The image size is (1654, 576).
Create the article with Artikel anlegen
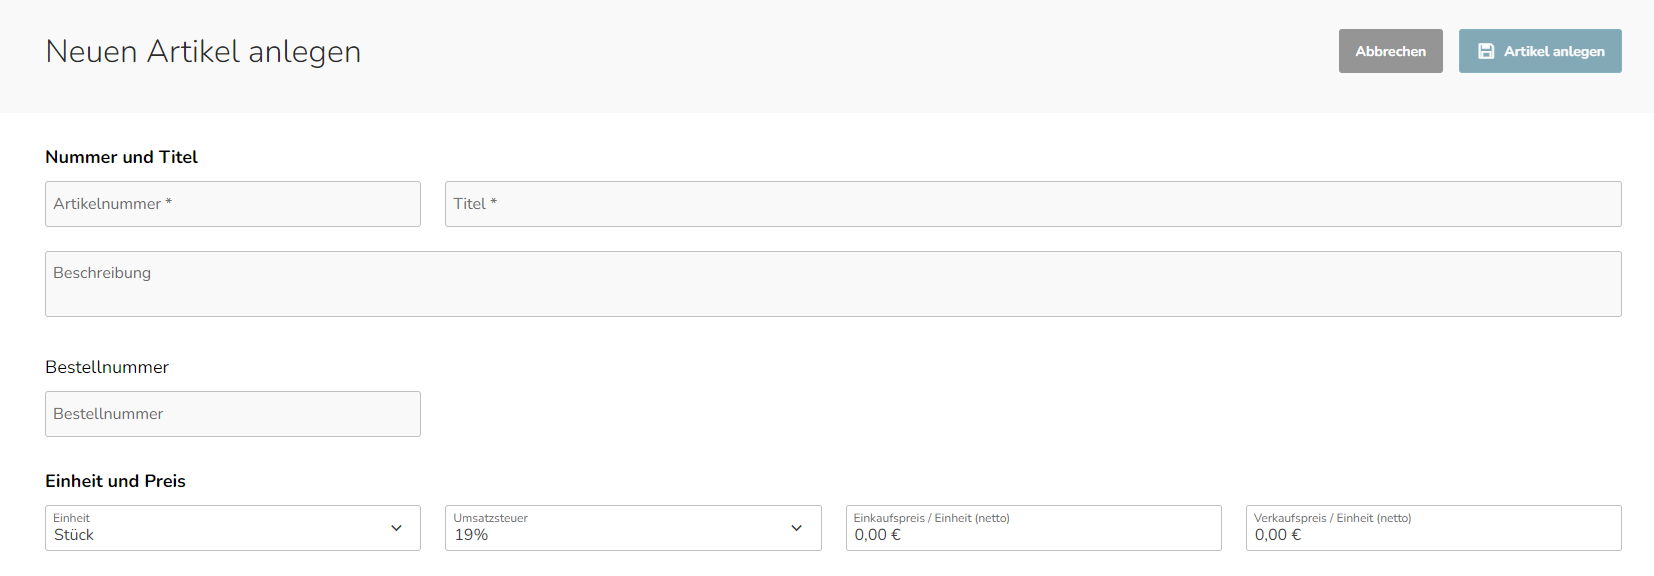(x=1540, y=51)
